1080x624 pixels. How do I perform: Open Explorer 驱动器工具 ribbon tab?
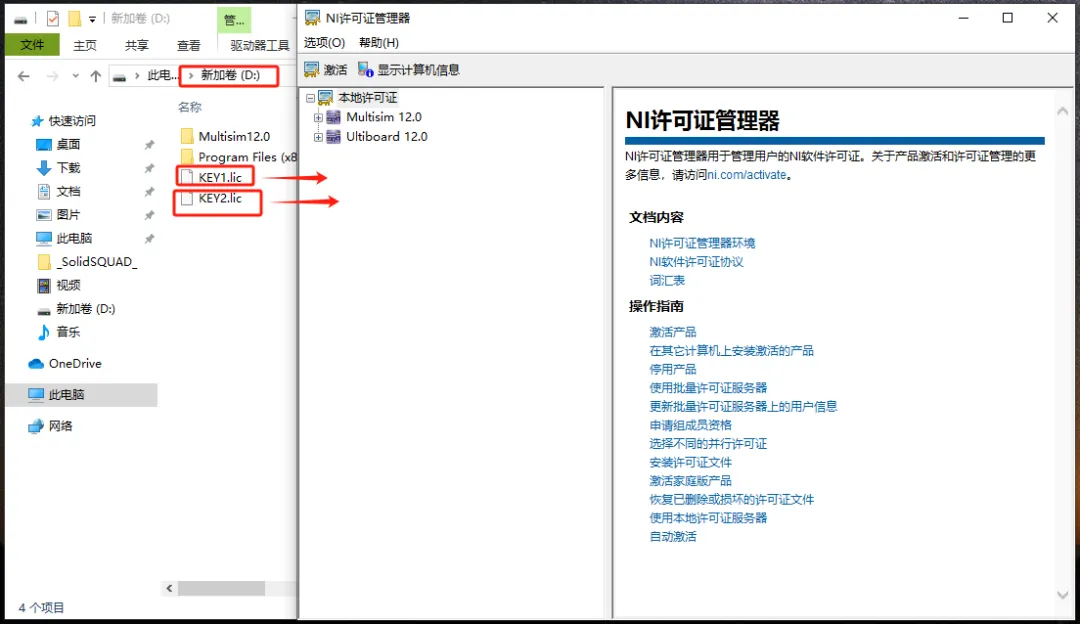click(x=260, y=45)
